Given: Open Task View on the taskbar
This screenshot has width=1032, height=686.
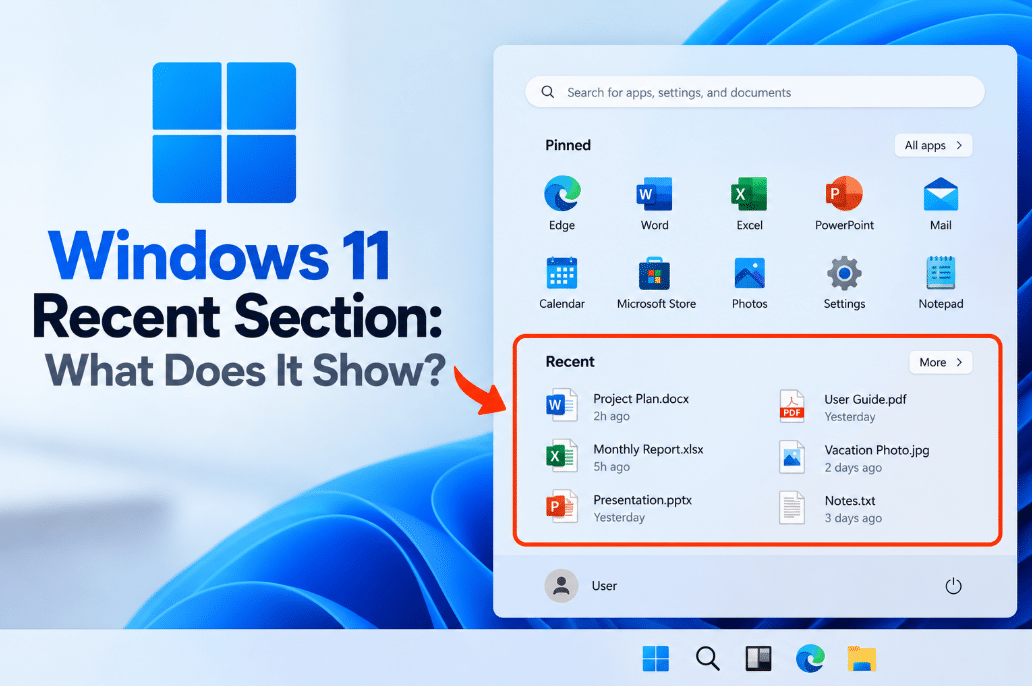Looking at the screenshot, I should click(758, 658).
